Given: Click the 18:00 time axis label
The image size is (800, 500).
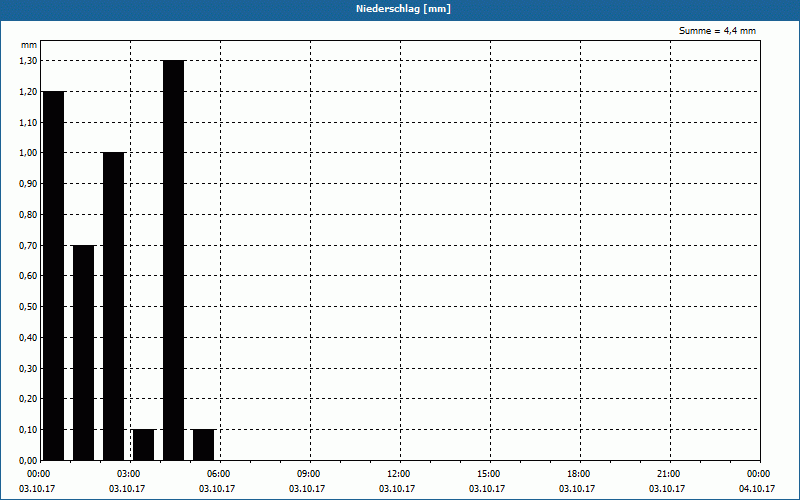Looking at the screenshot, I should tap(579, 474).
